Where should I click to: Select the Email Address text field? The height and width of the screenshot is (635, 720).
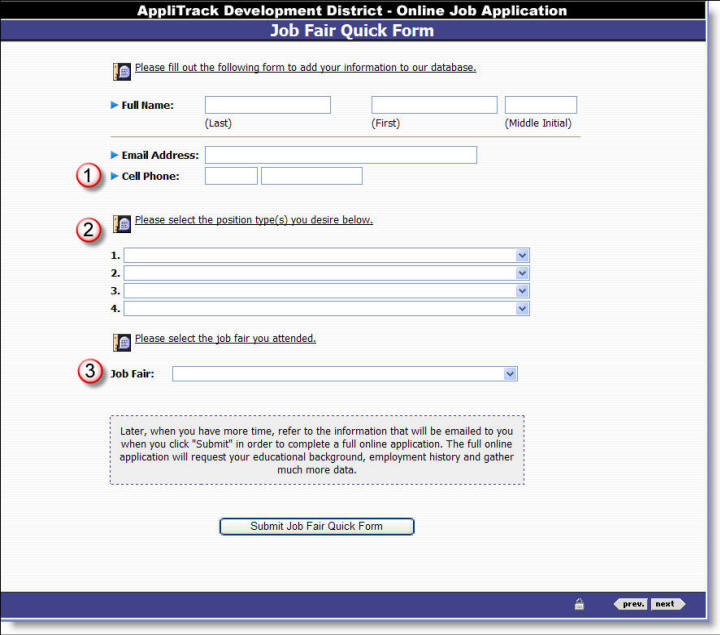(340, 155)
